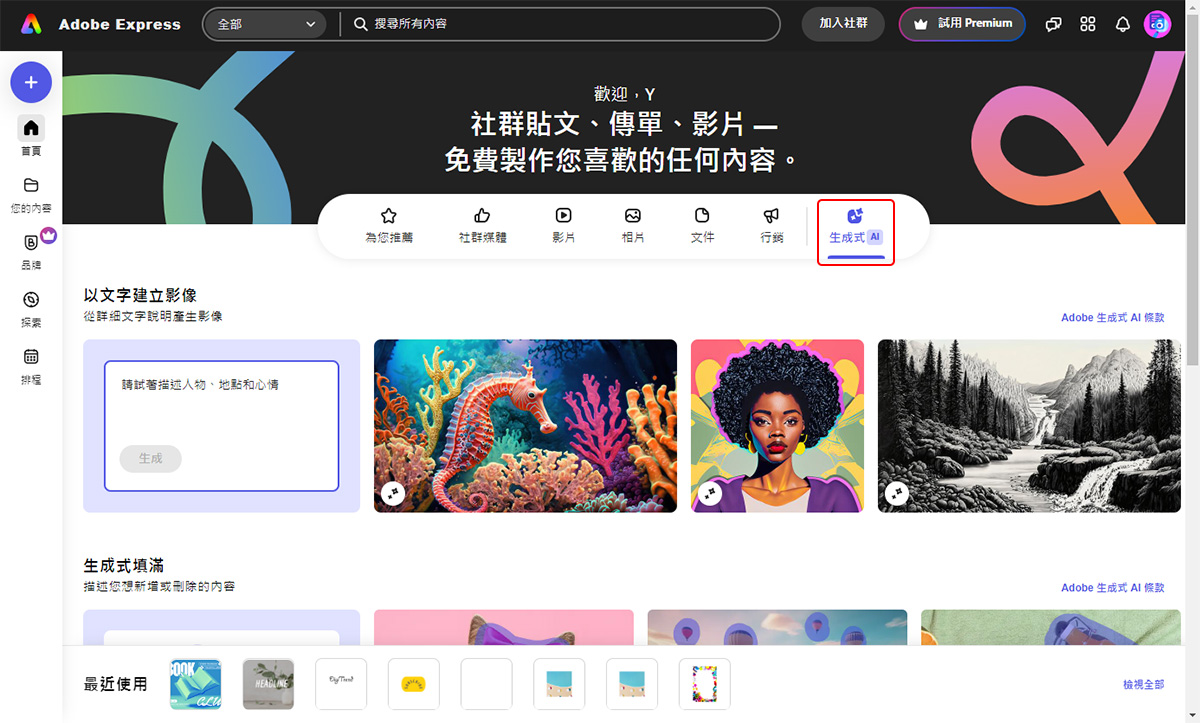Open your profile avatar in top bar
Screen dimensions: 1200x723
point(1157,24)
